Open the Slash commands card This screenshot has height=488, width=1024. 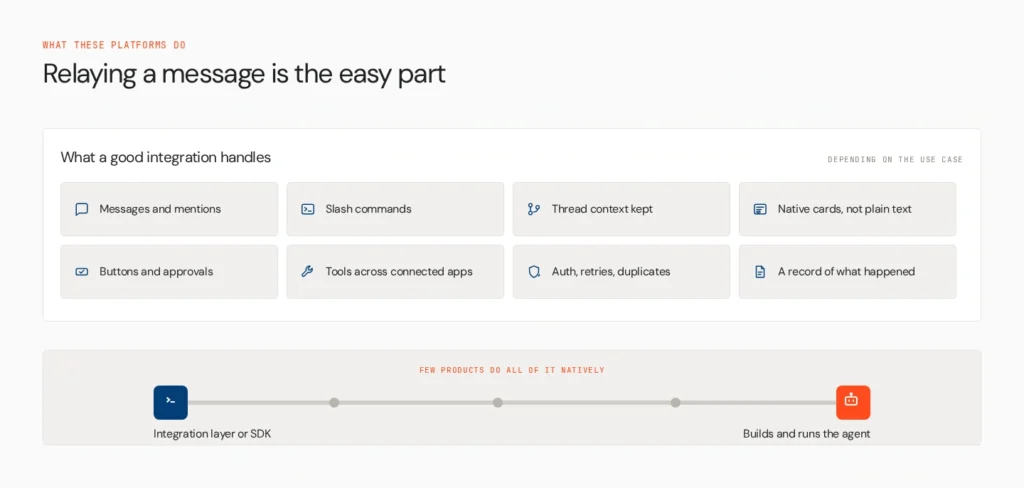(x=395, y=209)
